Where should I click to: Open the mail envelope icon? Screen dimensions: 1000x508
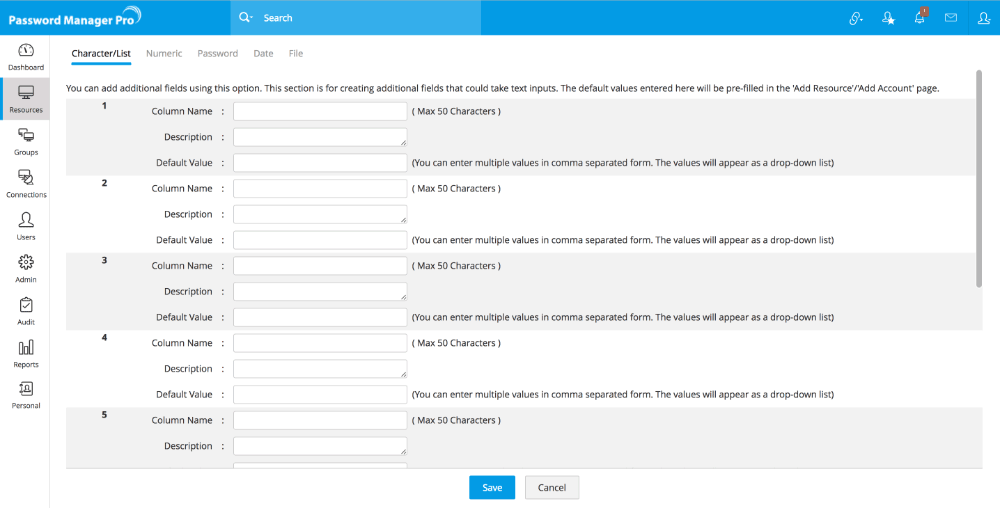click(951, 17)
